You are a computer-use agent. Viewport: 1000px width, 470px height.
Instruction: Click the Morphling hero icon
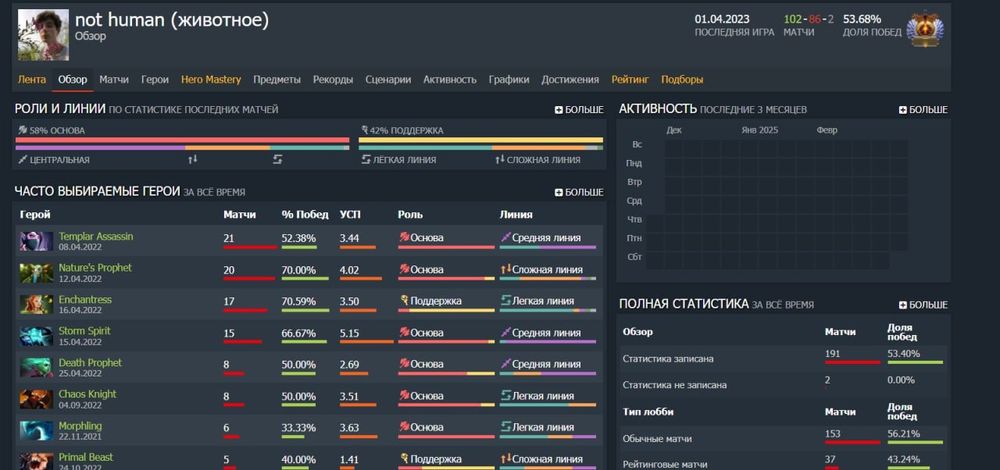click(x=36, y=430)
